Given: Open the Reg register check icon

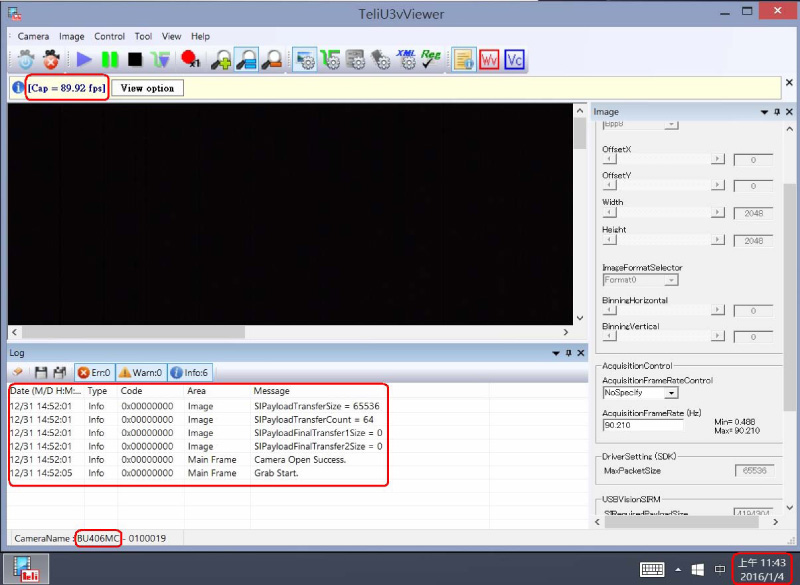Looking at the screenshot, I should click(431, 60).
